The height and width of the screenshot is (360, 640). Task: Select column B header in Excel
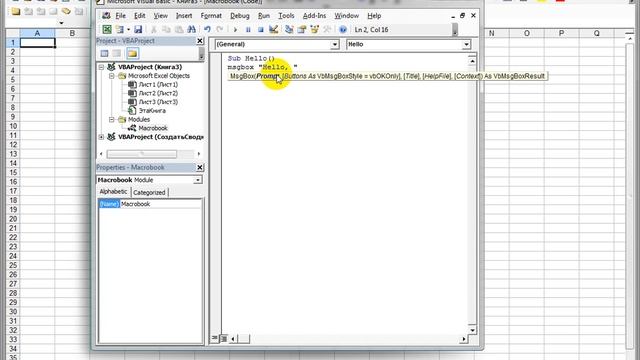(x=72, y=33)
